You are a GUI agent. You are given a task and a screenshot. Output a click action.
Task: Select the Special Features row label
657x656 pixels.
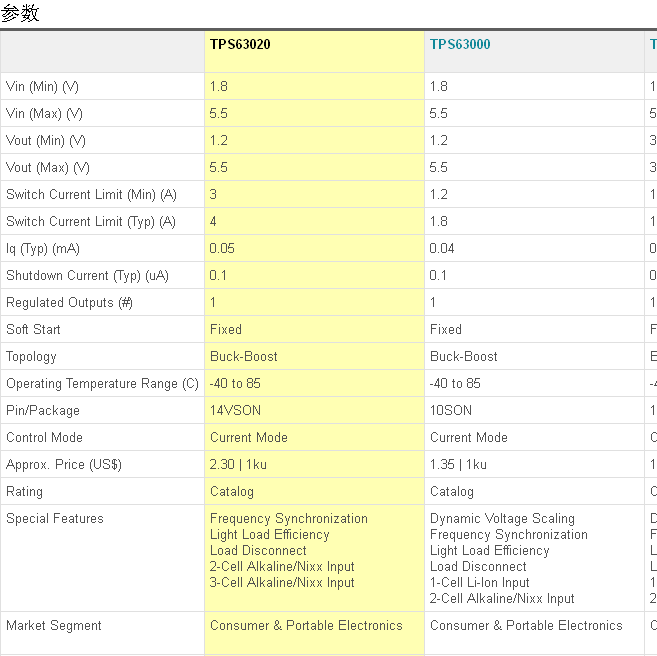coord(54,519)
